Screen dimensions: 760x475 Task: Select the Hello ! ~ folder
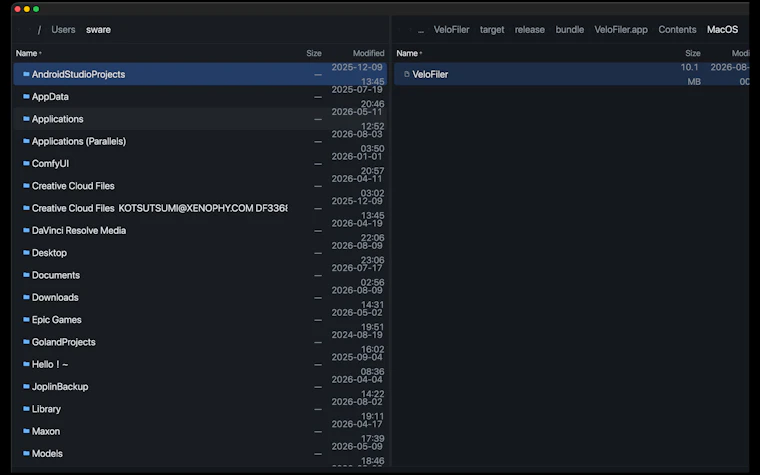pyautogui.click(x=200, y=364)
